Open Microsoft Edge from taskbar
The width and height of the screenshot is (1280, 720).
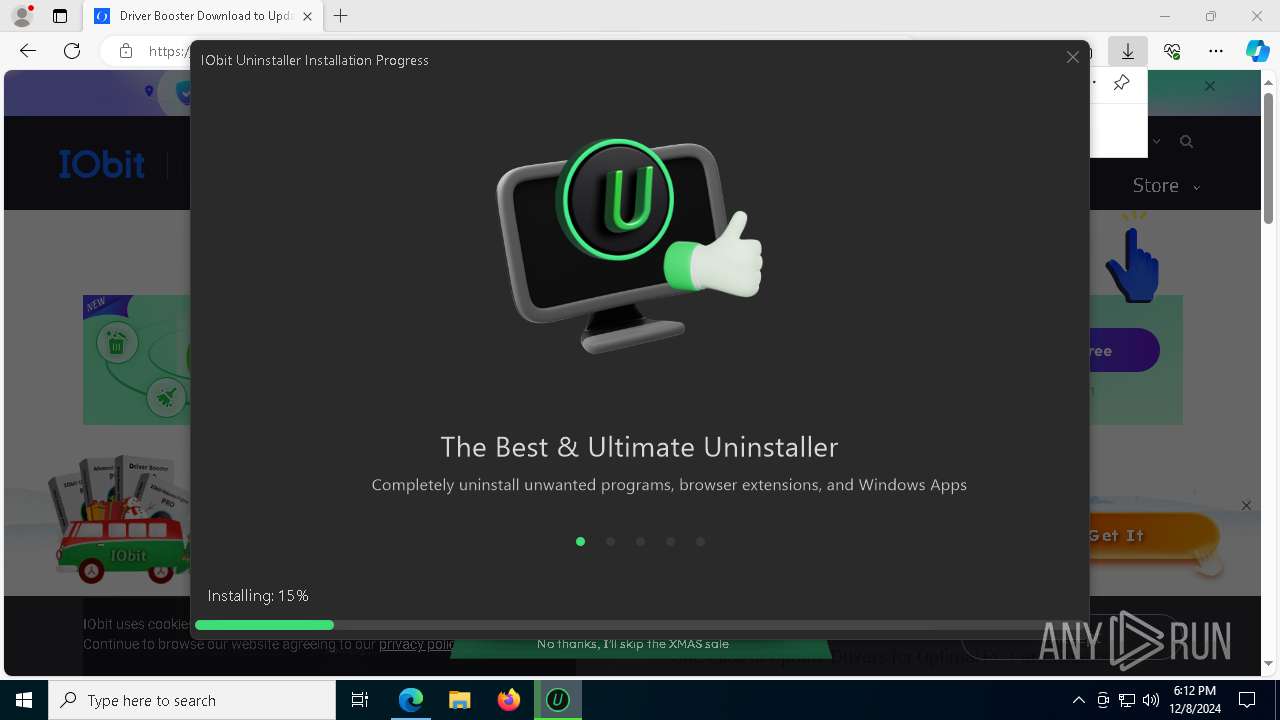pos(411,700)
